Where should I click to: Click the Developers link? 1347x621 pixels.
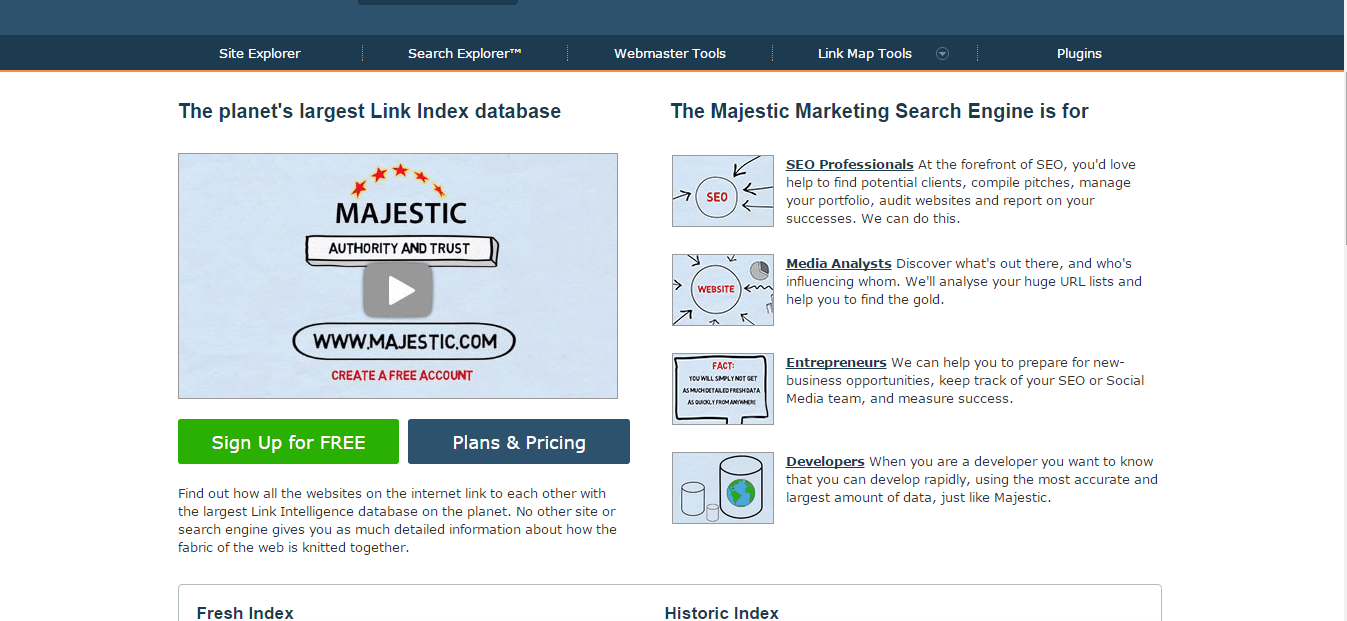(825, 462)
